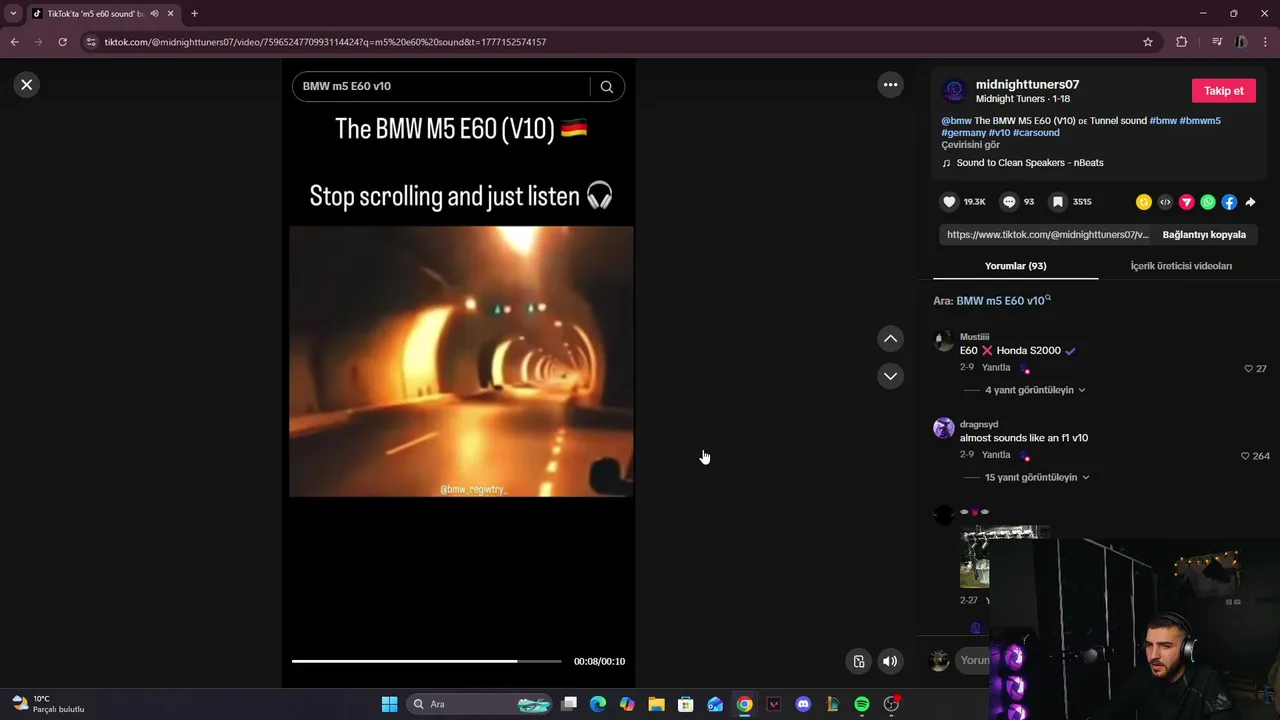The height and width of the screenshot is (720, 1280).
Task: Toggle the auto-scroll icon beside volume
Action: click(858, 661)
